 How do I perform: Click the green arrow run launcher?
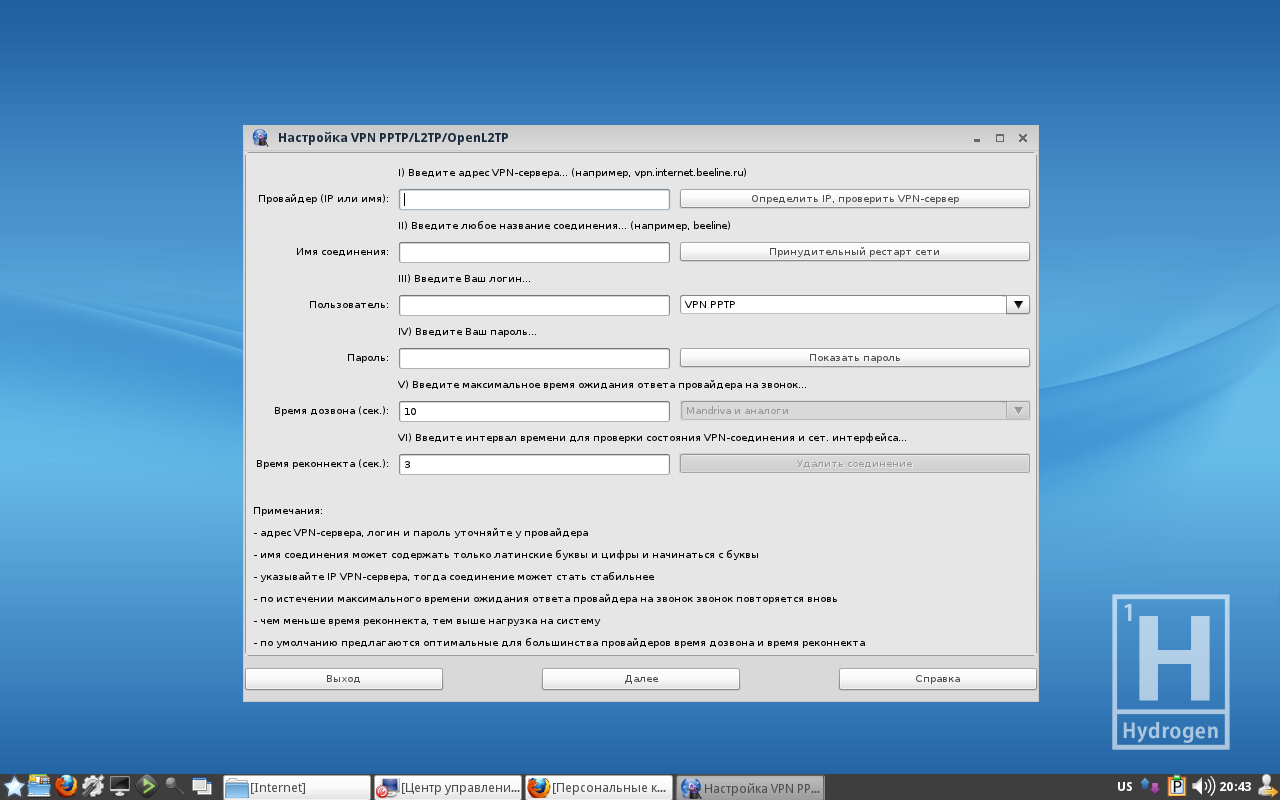147,786
